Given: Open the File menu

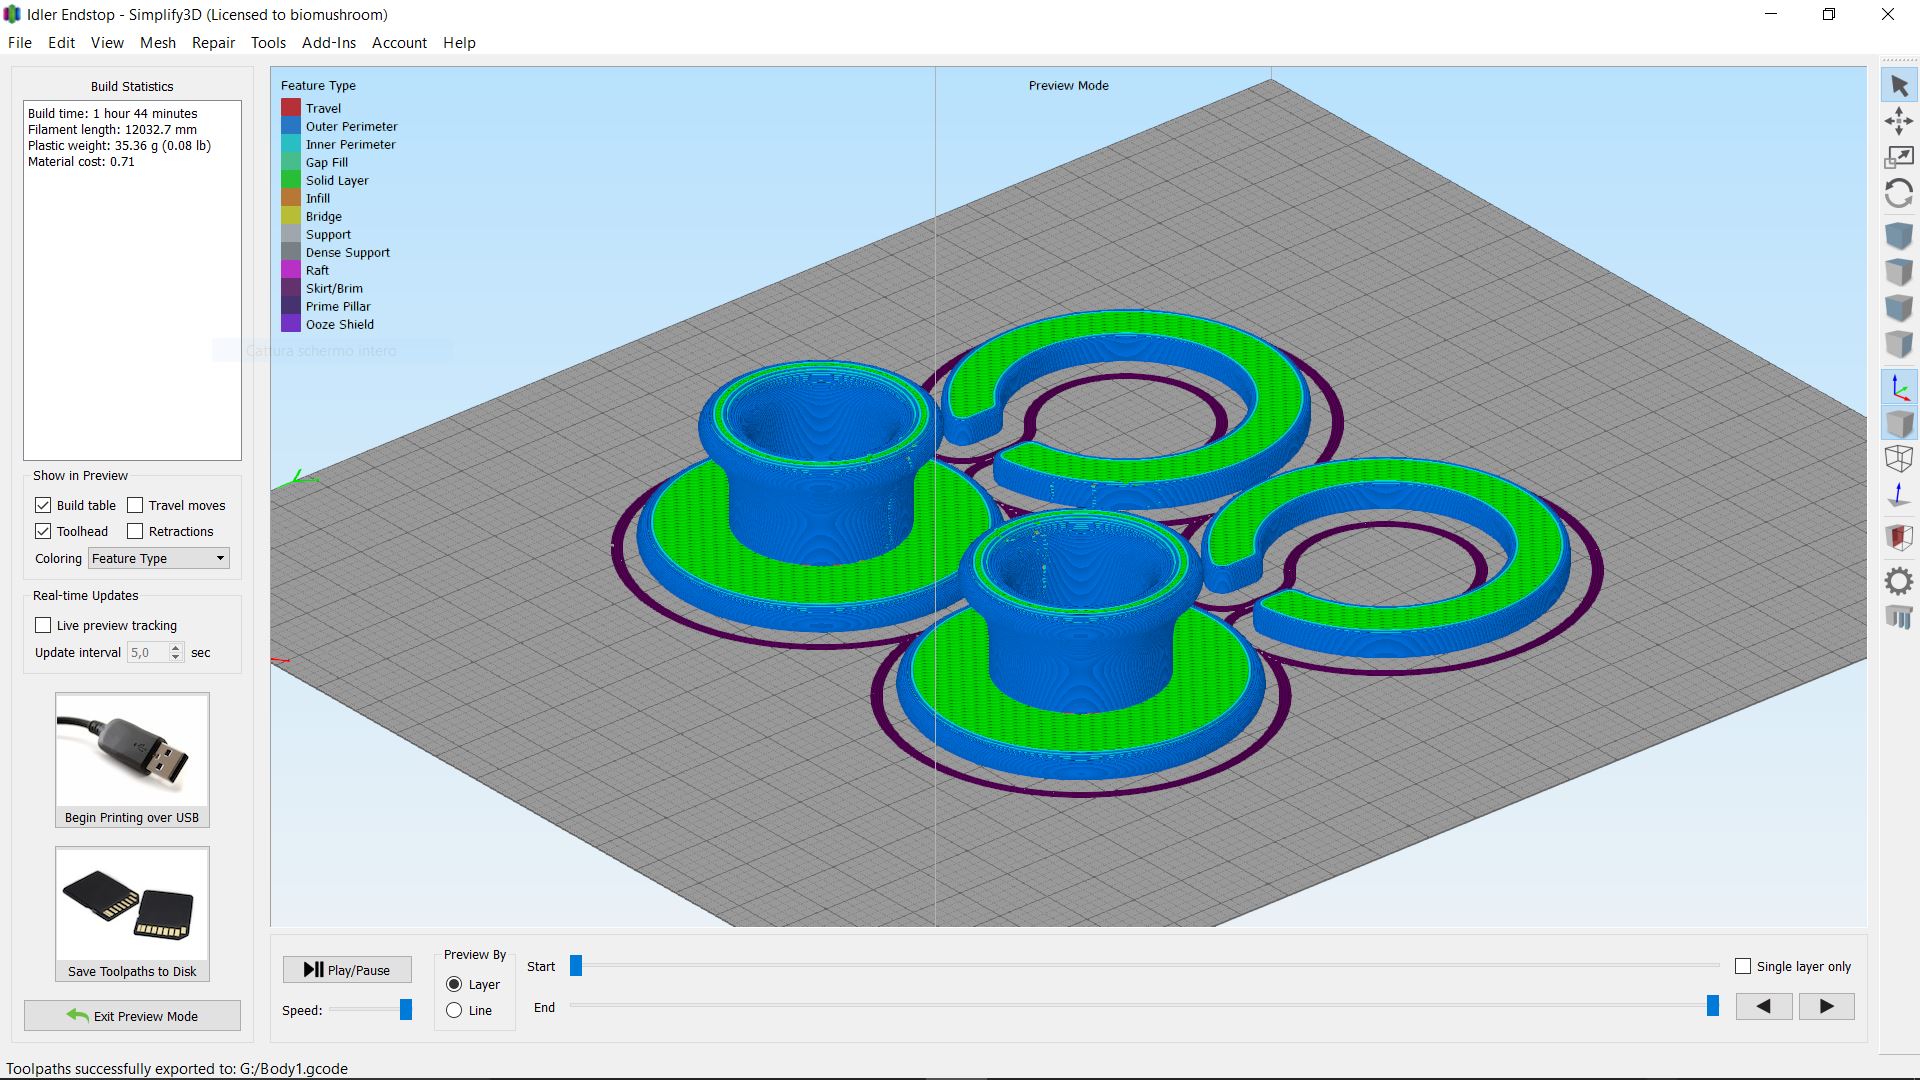Looking at the screenshot, I should tap(20, 43).
